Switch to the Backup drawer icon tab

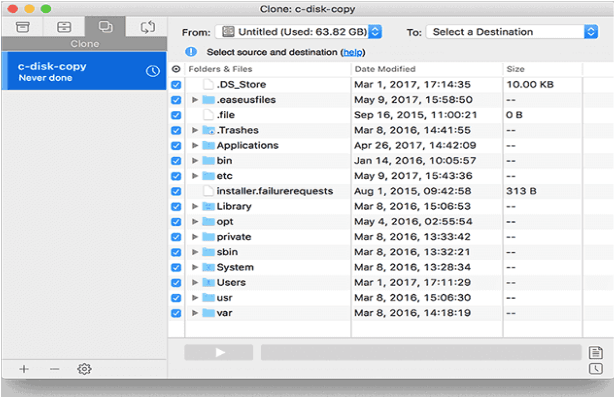(64, 27)
